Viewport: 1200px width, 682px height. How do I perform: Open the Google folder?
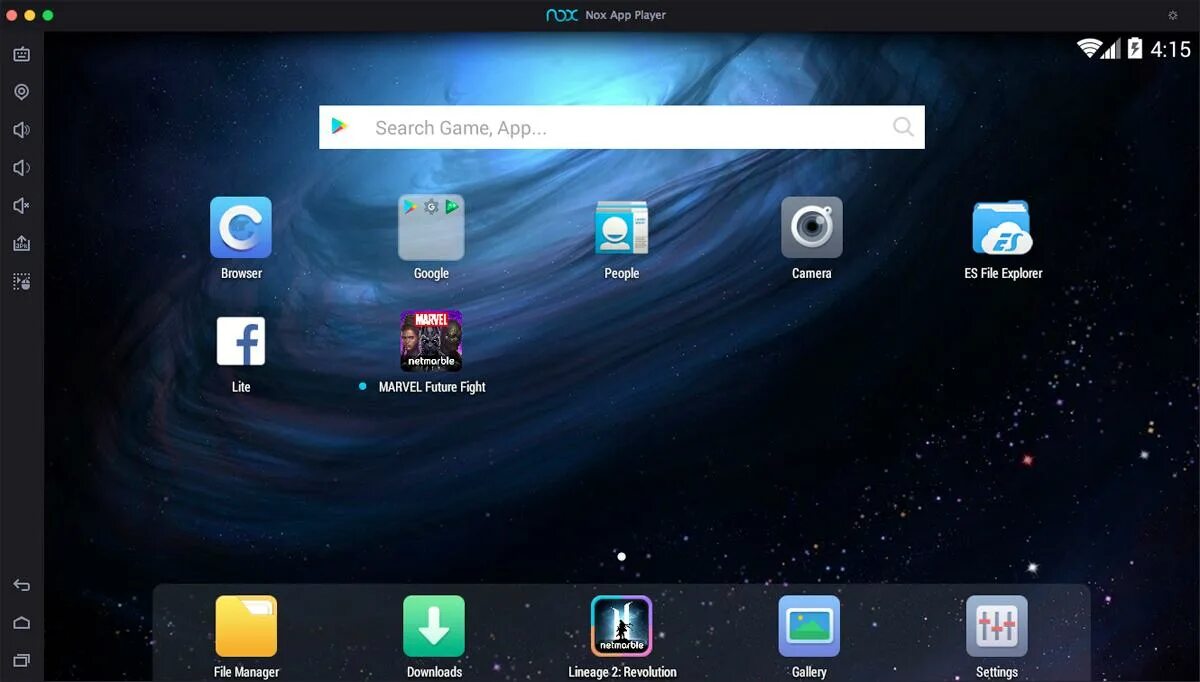tap(431, 227)
